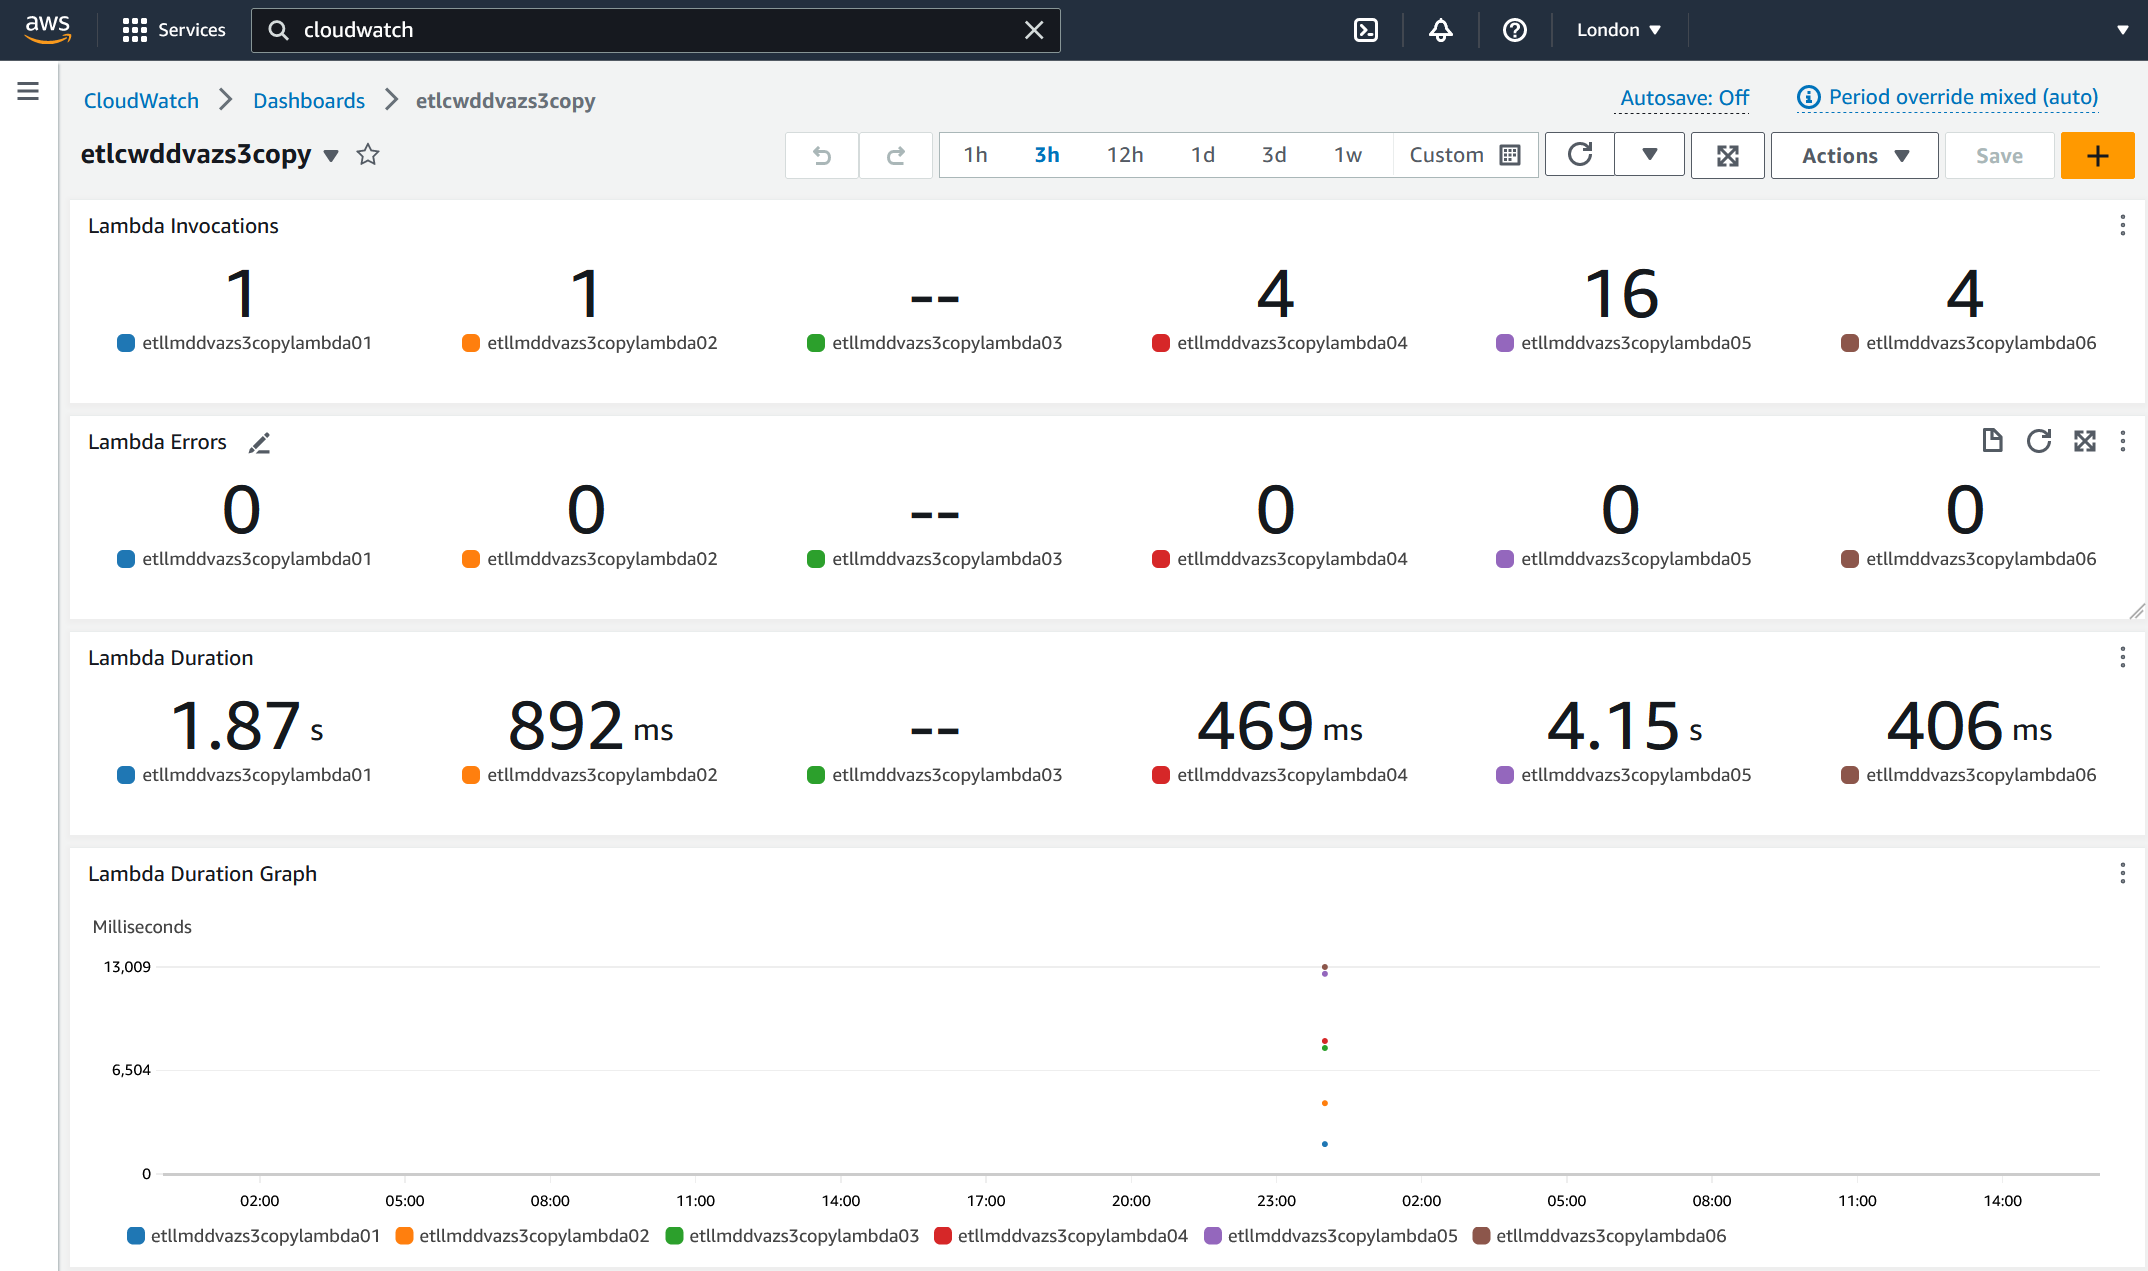Switch to the 12h time range
Screen dimensions: 2148x1271
[x=1124, y=155]
